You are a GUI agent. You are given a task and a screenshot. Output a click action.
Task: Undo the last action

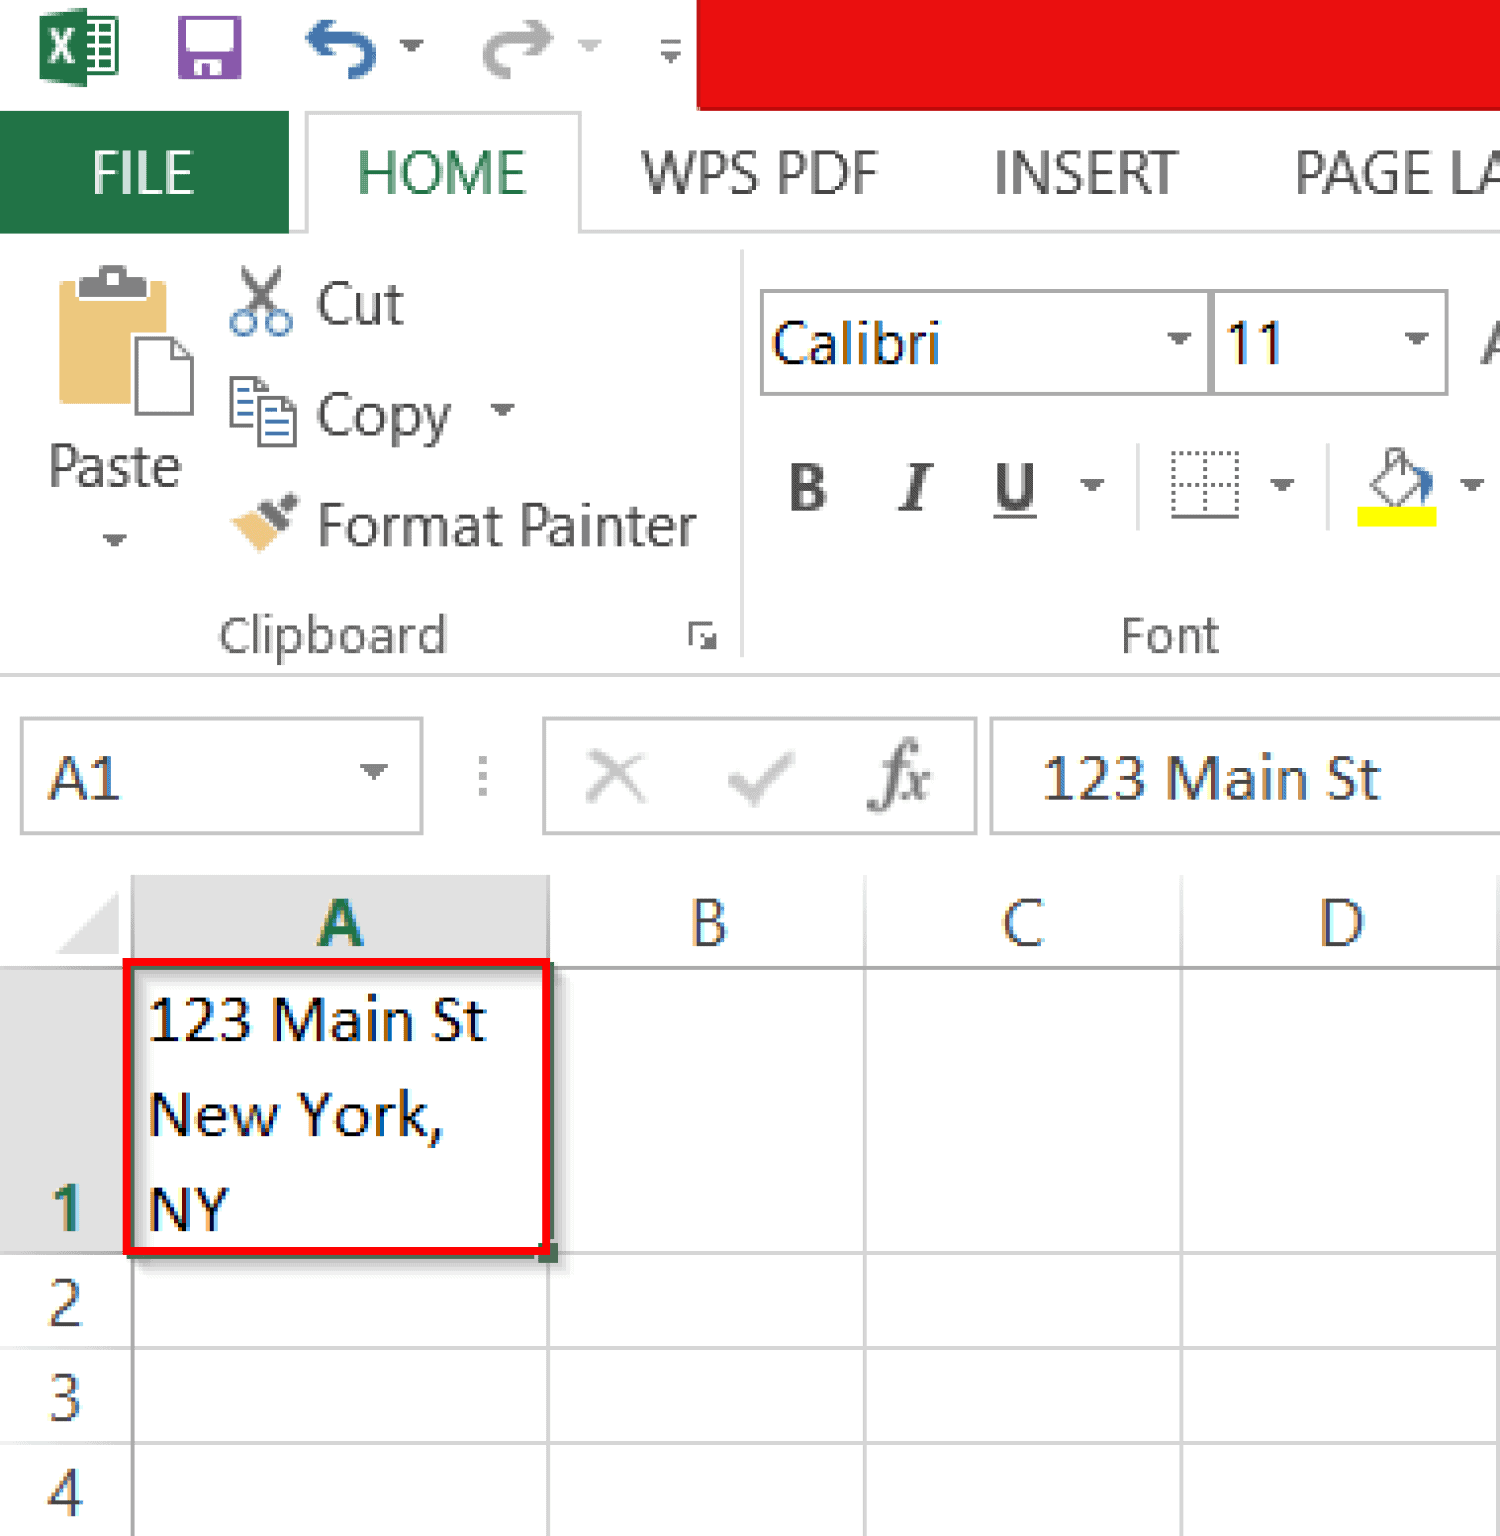(x=343, y=47)
